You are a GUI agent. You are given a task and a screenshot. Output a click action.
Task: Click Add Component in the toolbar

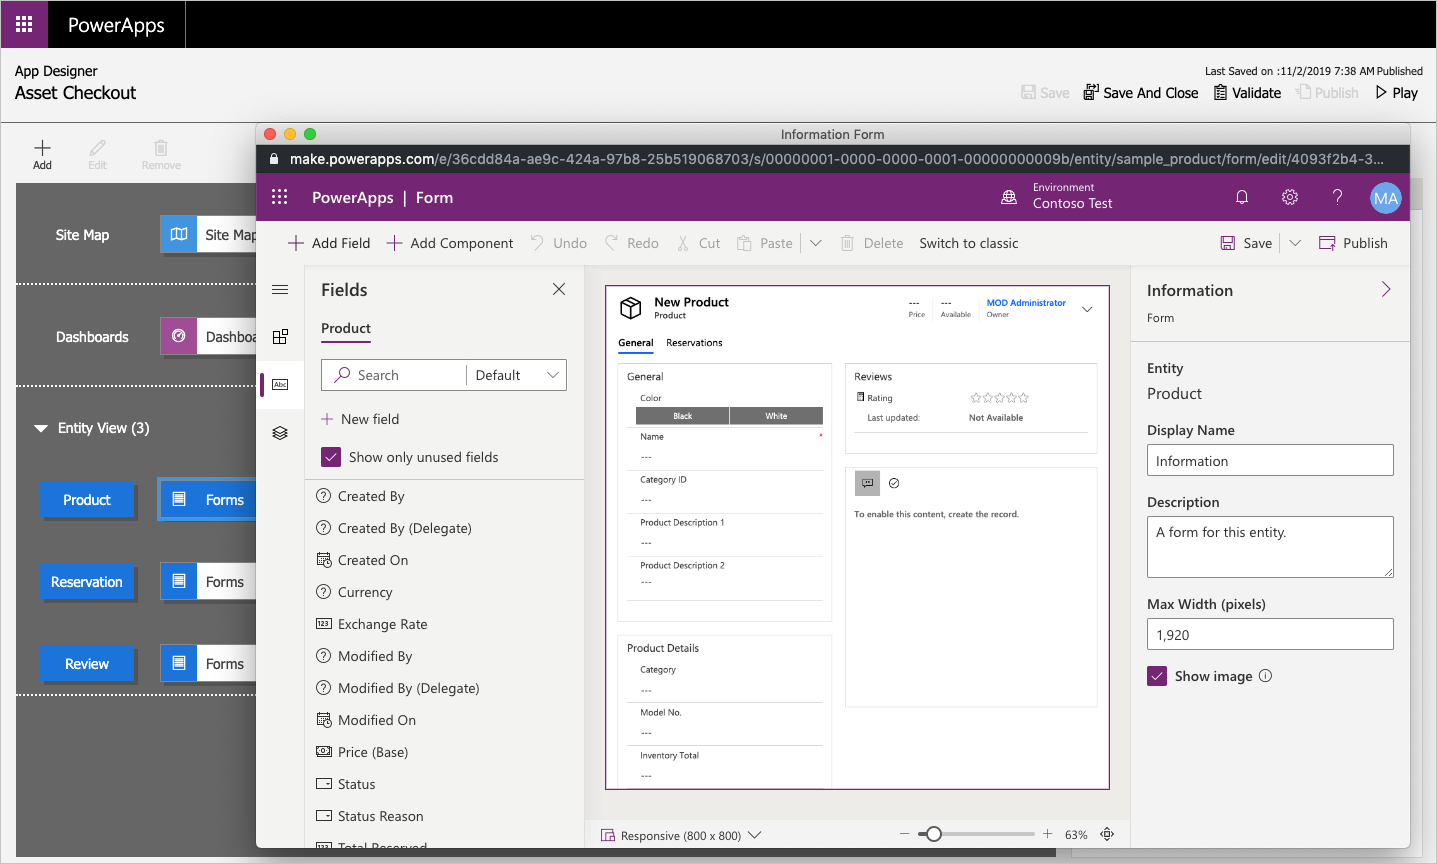pos(450,243)
